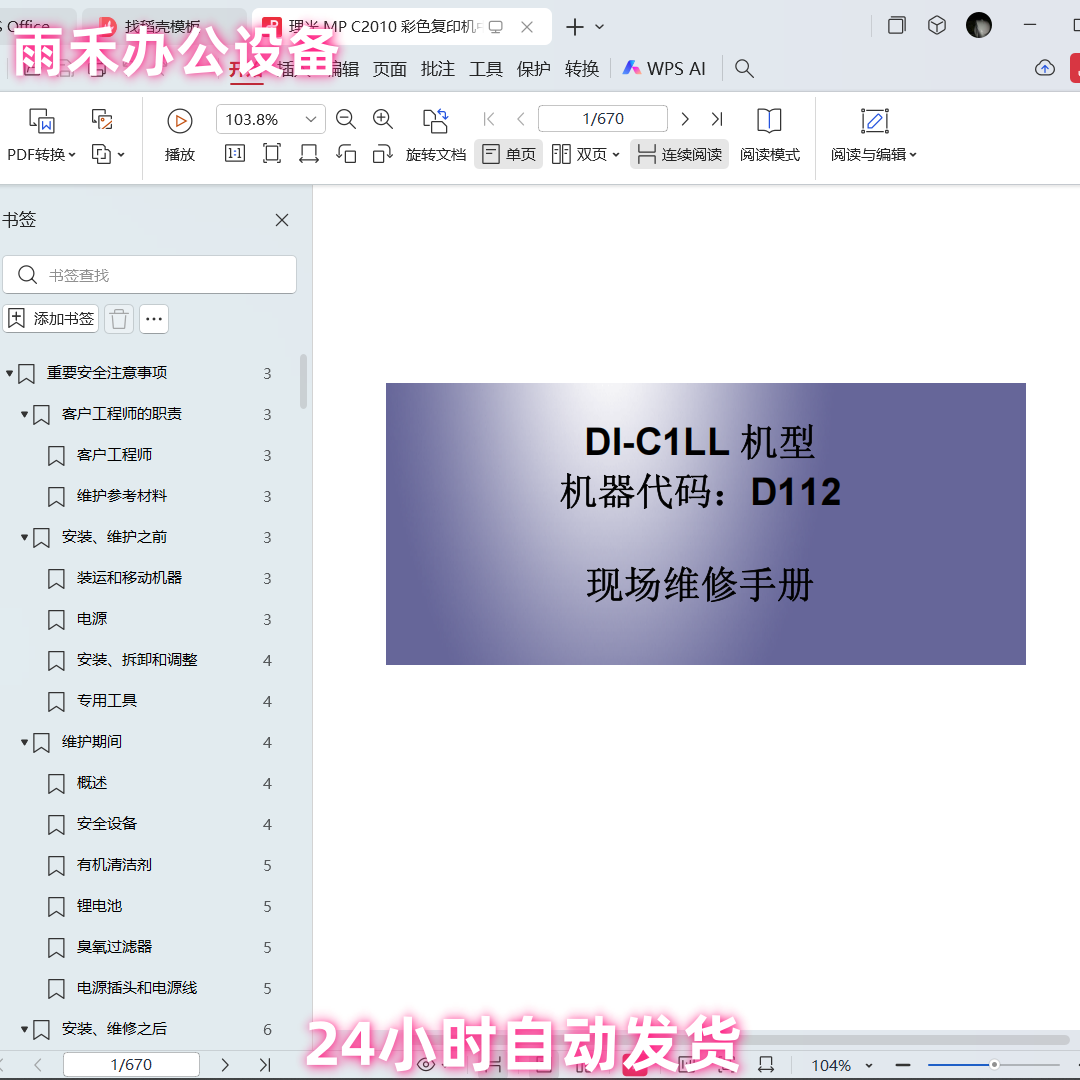Screen dimensions: 1080x1080
Task: Collapse 安装、维修之后 bookmark
Action: [x=24, y=1030]
